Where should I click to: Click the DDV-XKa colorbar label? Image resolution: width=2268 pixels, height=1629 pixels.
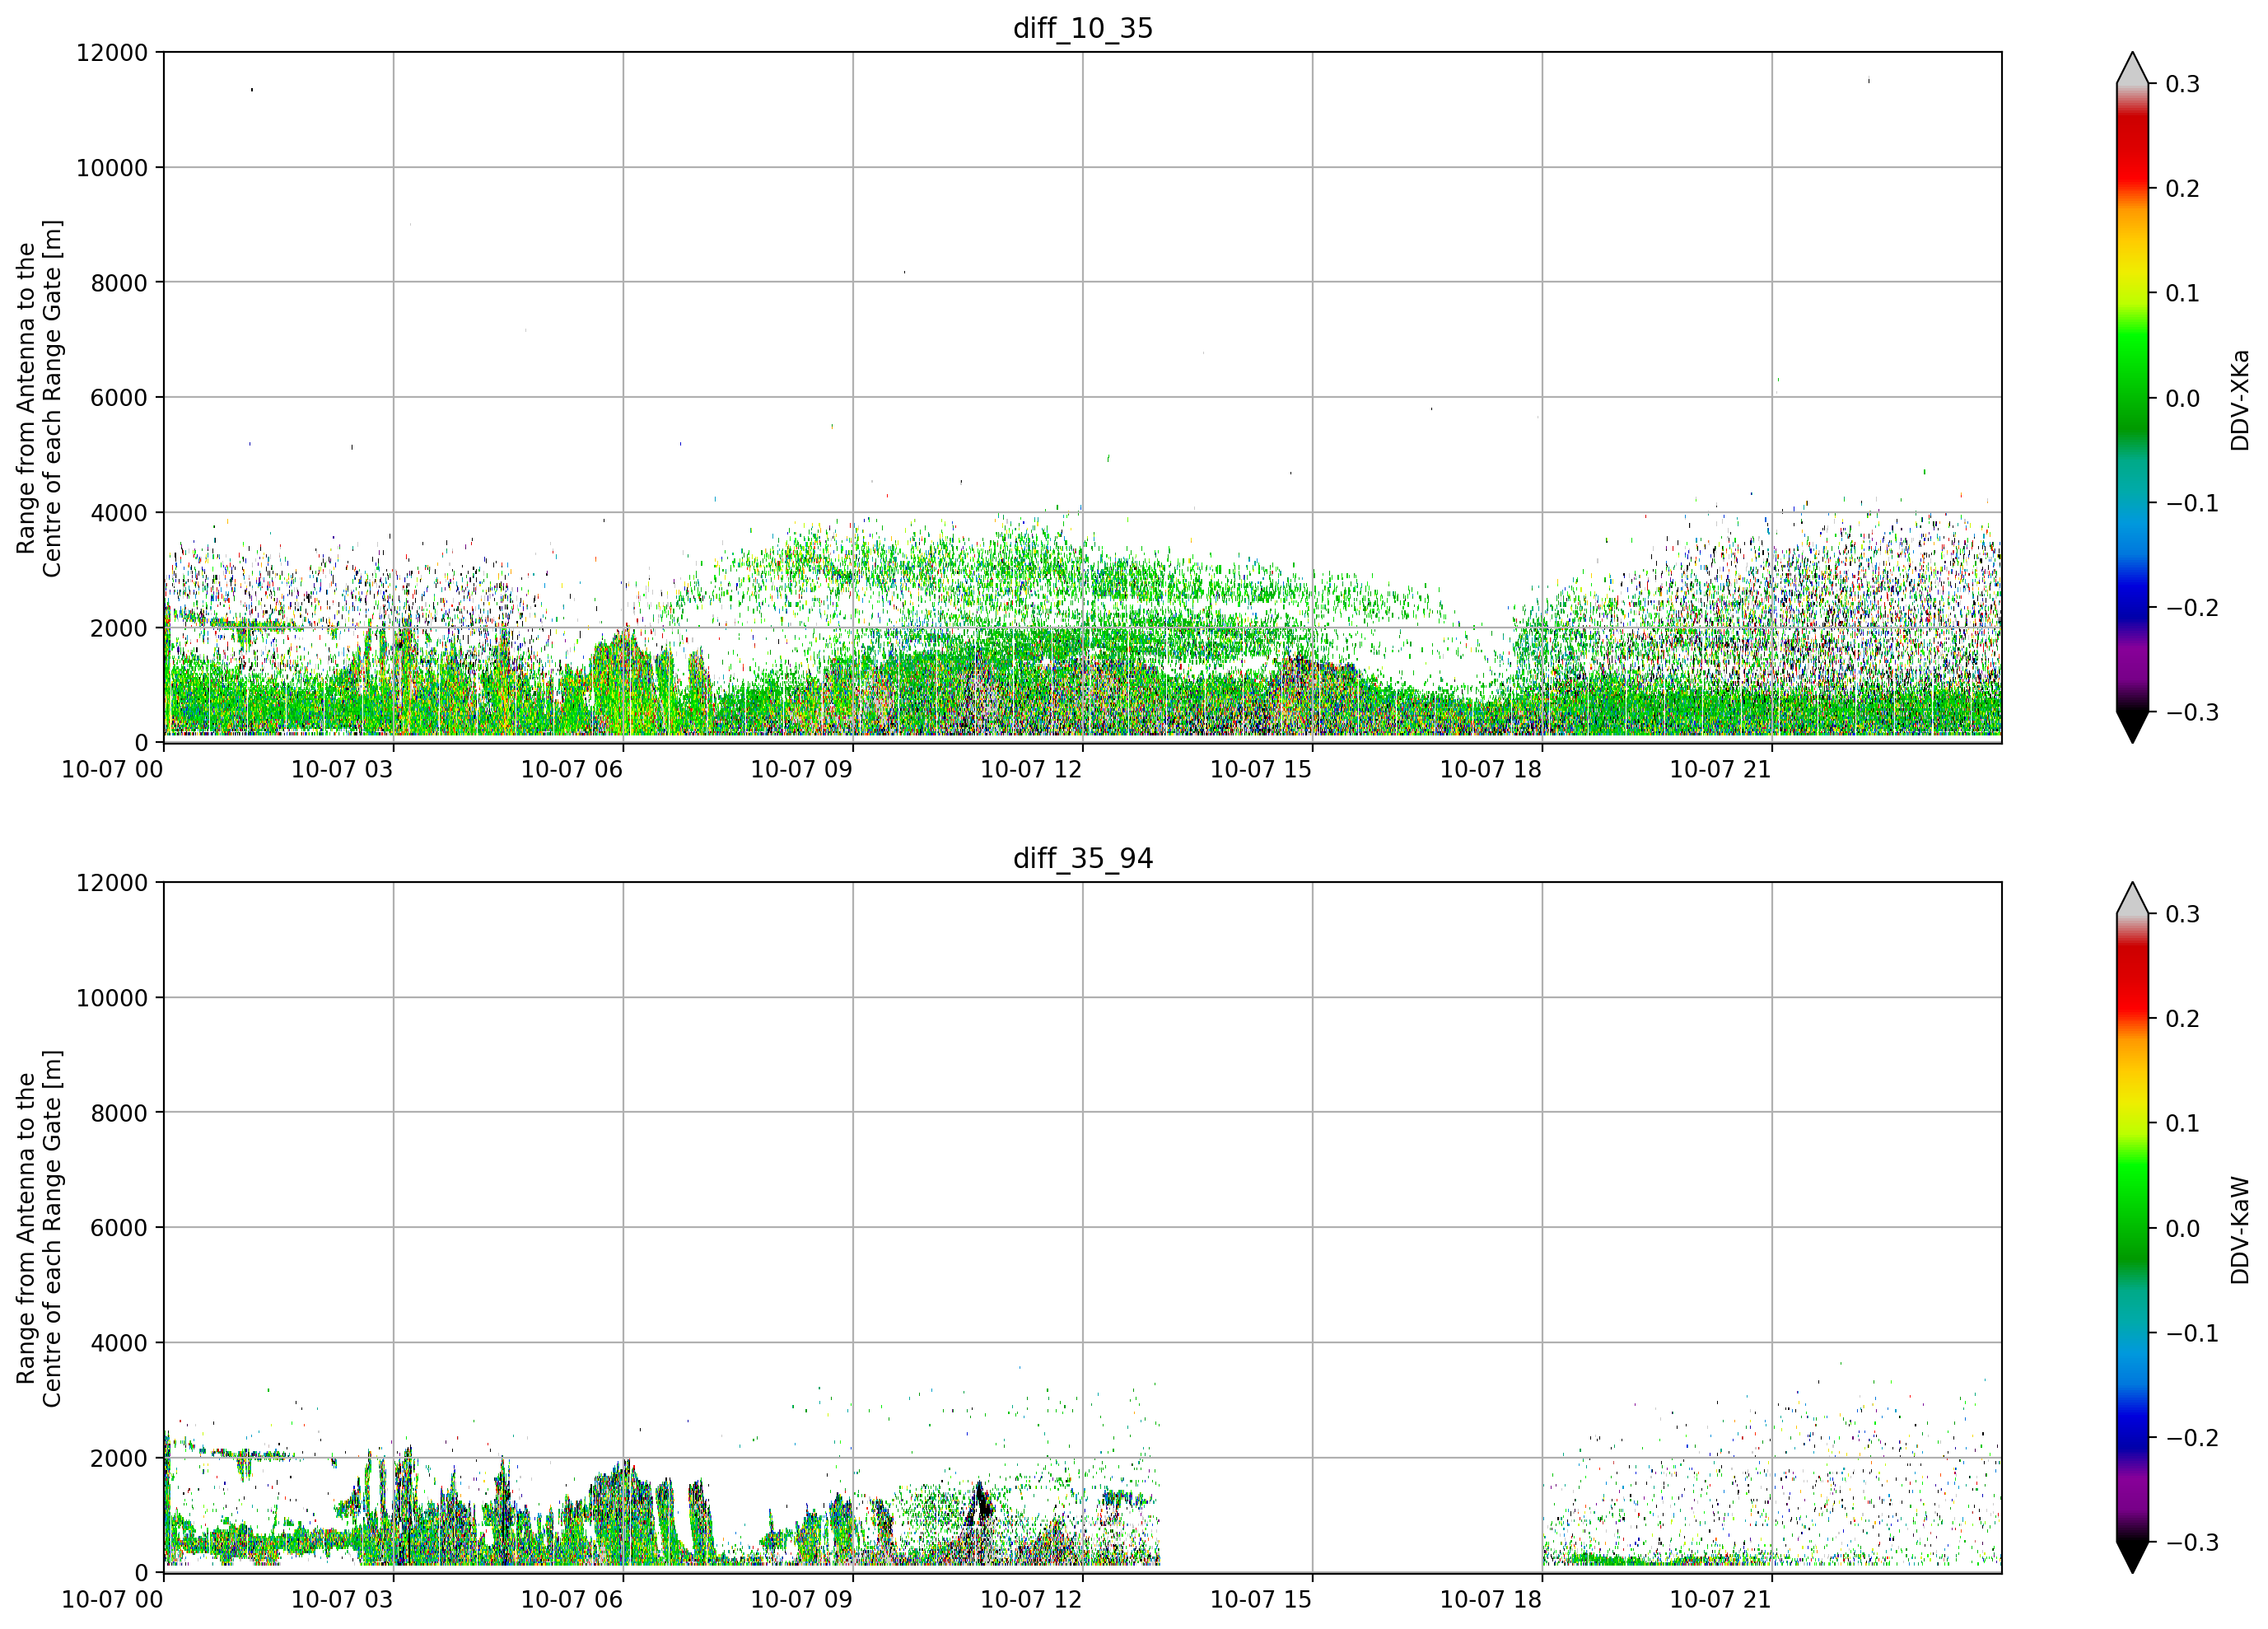2240,400
